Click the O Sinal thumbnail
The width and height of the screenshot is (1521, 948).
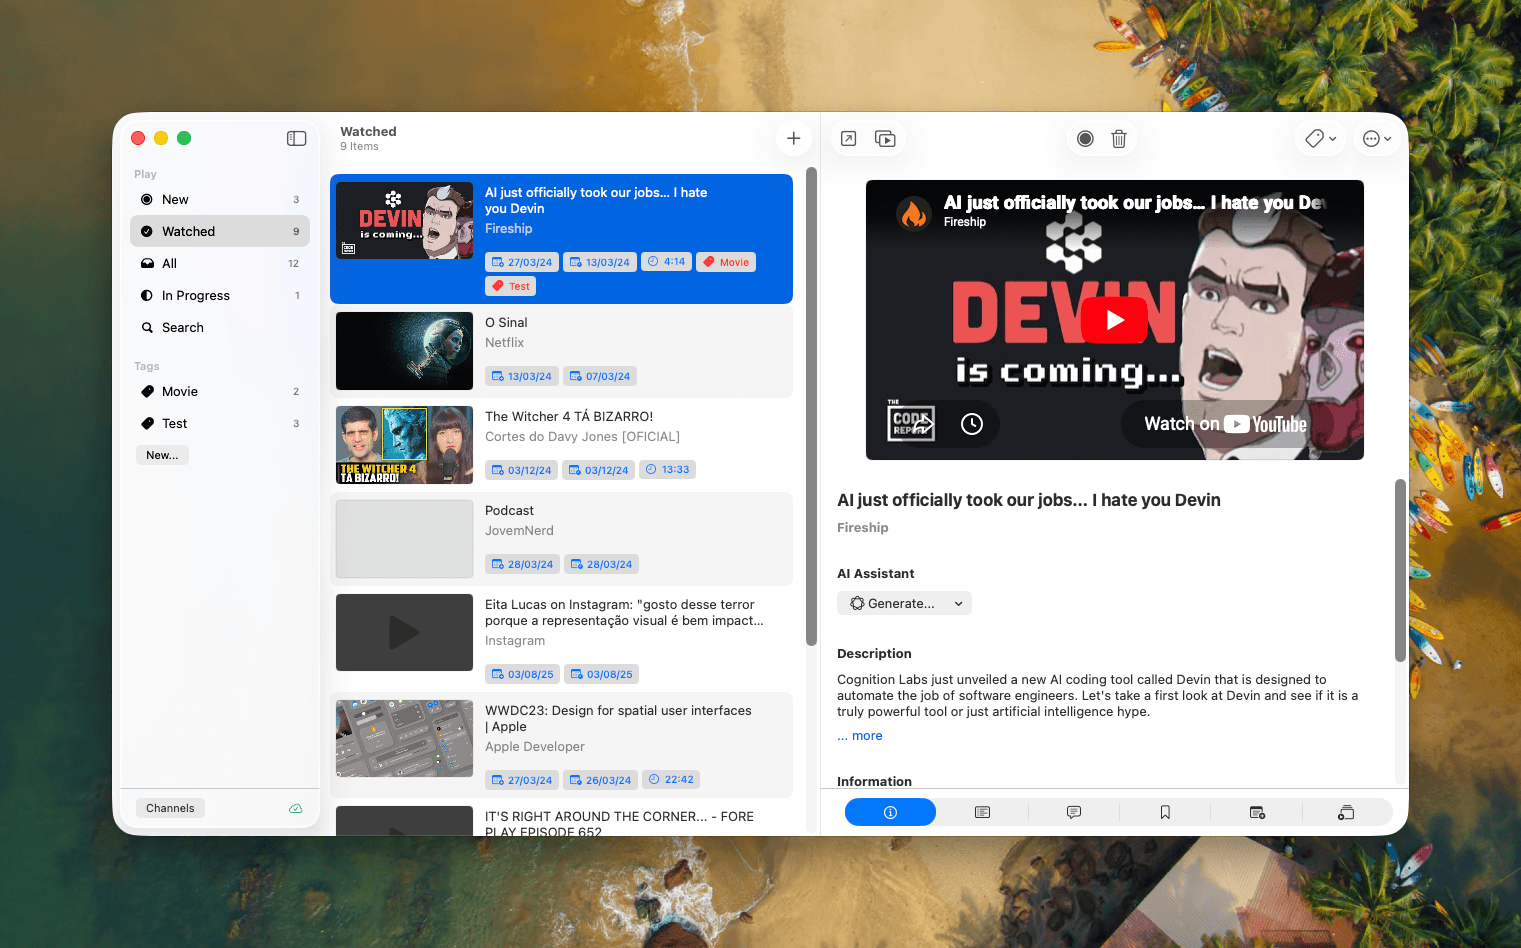404,351
